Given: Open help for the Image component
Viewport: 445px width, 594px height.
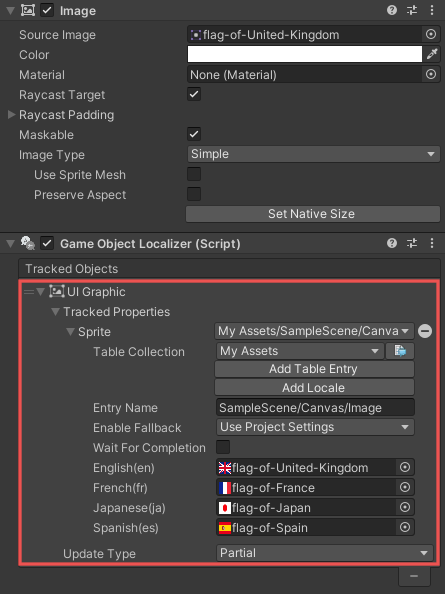Looking at the screenshot, I should (392, 10).
